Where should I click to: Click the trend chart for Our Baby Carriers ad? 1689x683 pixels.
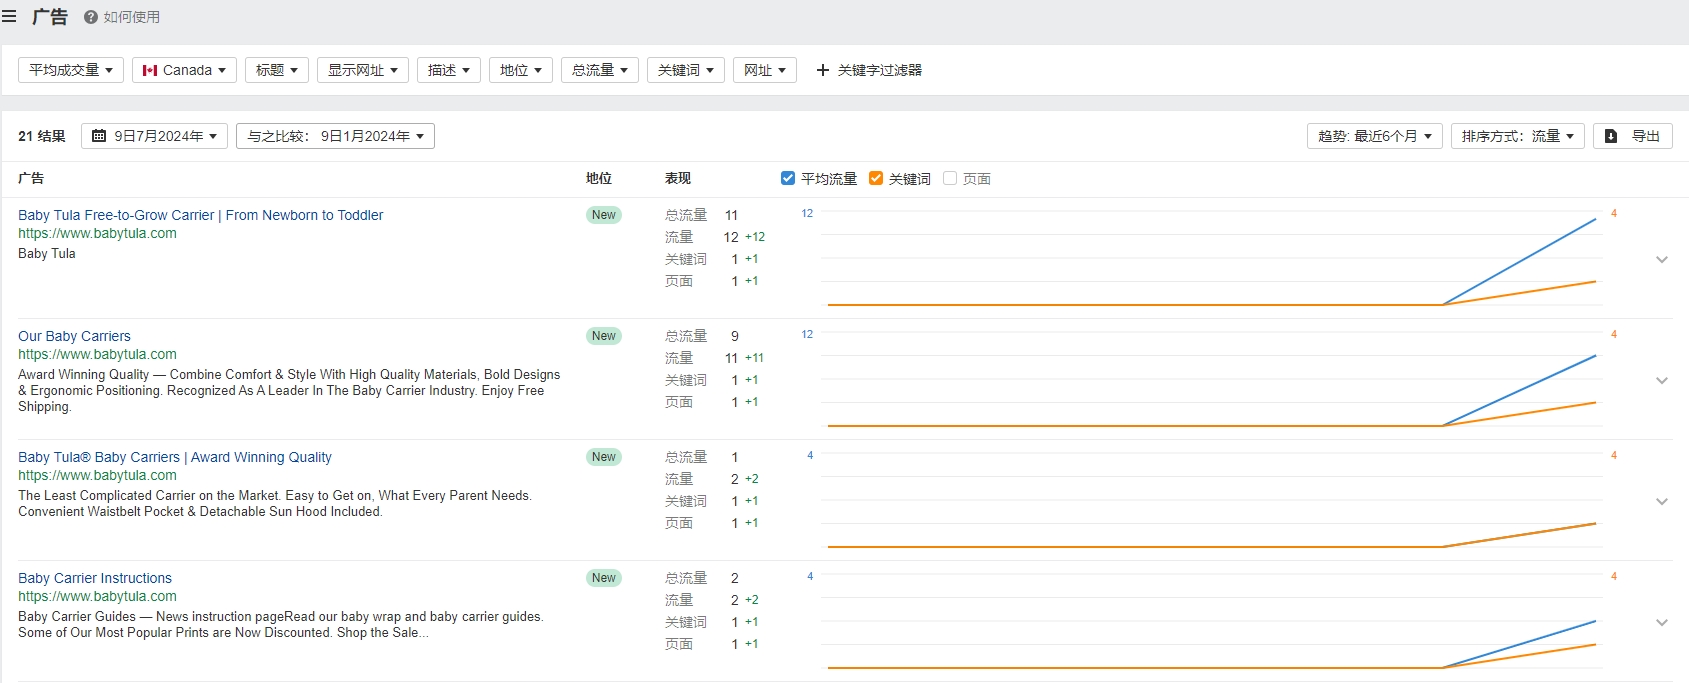(x=1210, y=379)
